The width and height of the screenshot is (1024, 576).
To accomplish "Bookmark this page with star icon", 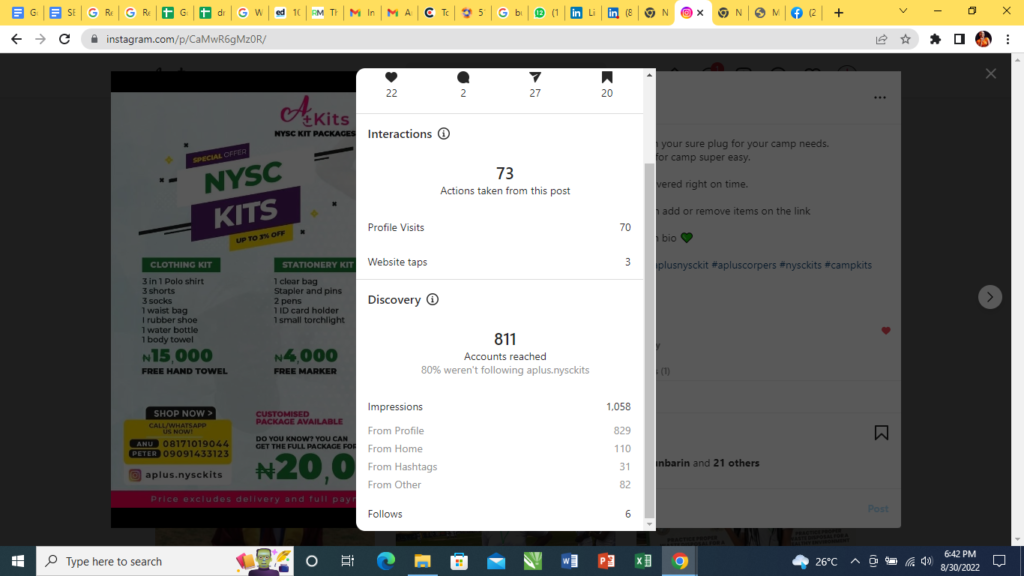I will tap(905, 39).
